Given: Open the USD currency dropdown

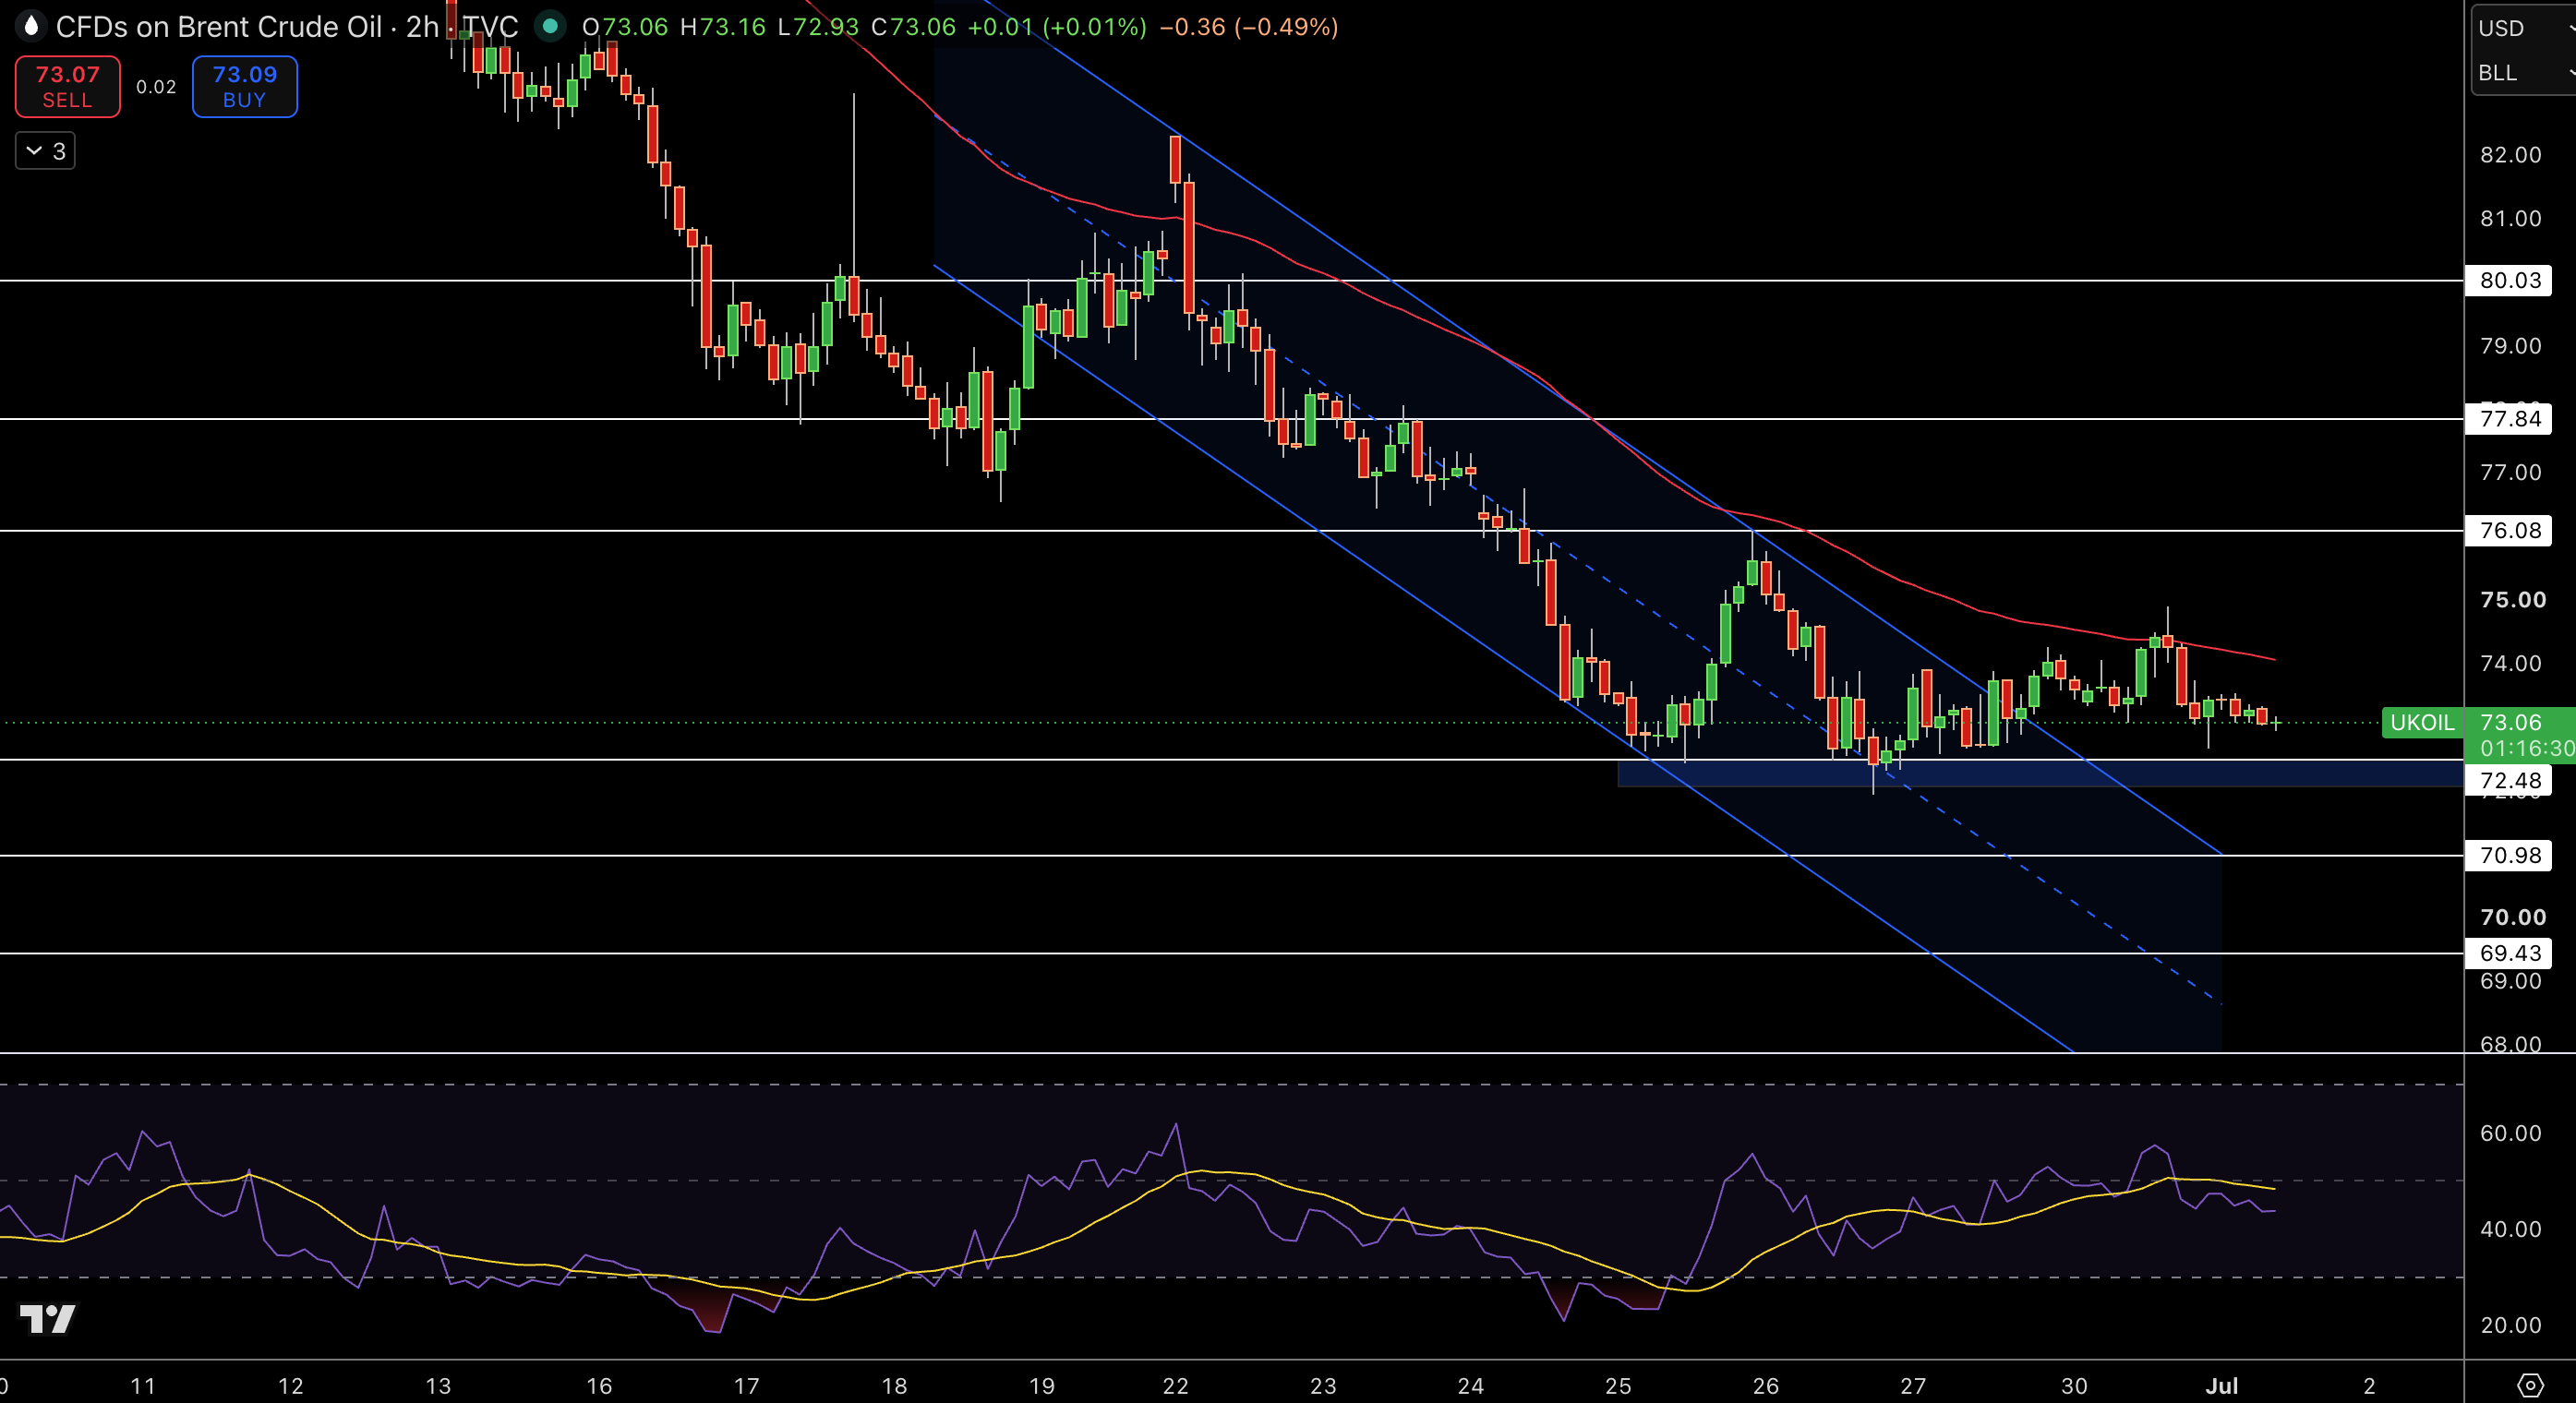Looking at the screenshot, I should click(2522, 28).
